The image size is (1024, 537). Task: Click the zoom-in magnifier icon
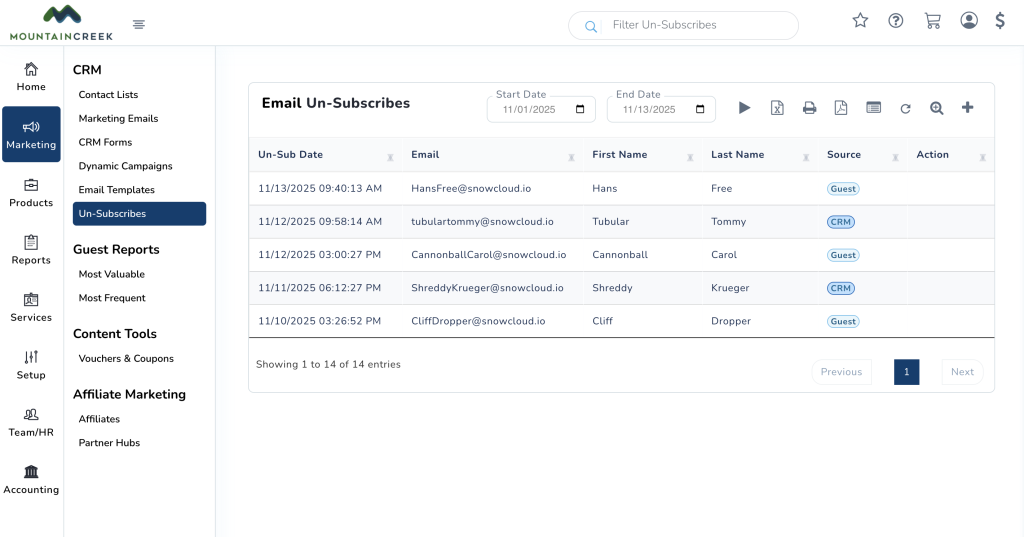937,108
